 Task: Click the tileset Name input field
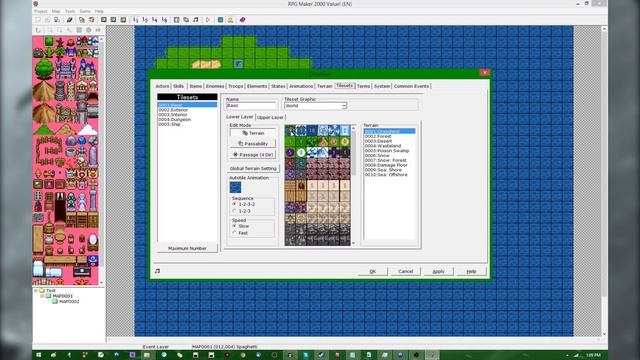tap(251, 106)
